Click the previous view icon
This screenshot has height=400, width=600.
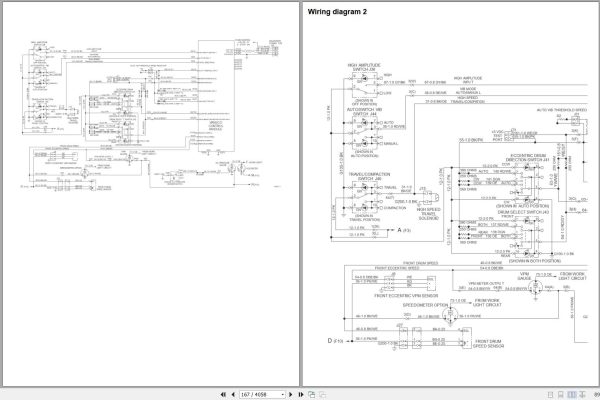tap(312, 394)
